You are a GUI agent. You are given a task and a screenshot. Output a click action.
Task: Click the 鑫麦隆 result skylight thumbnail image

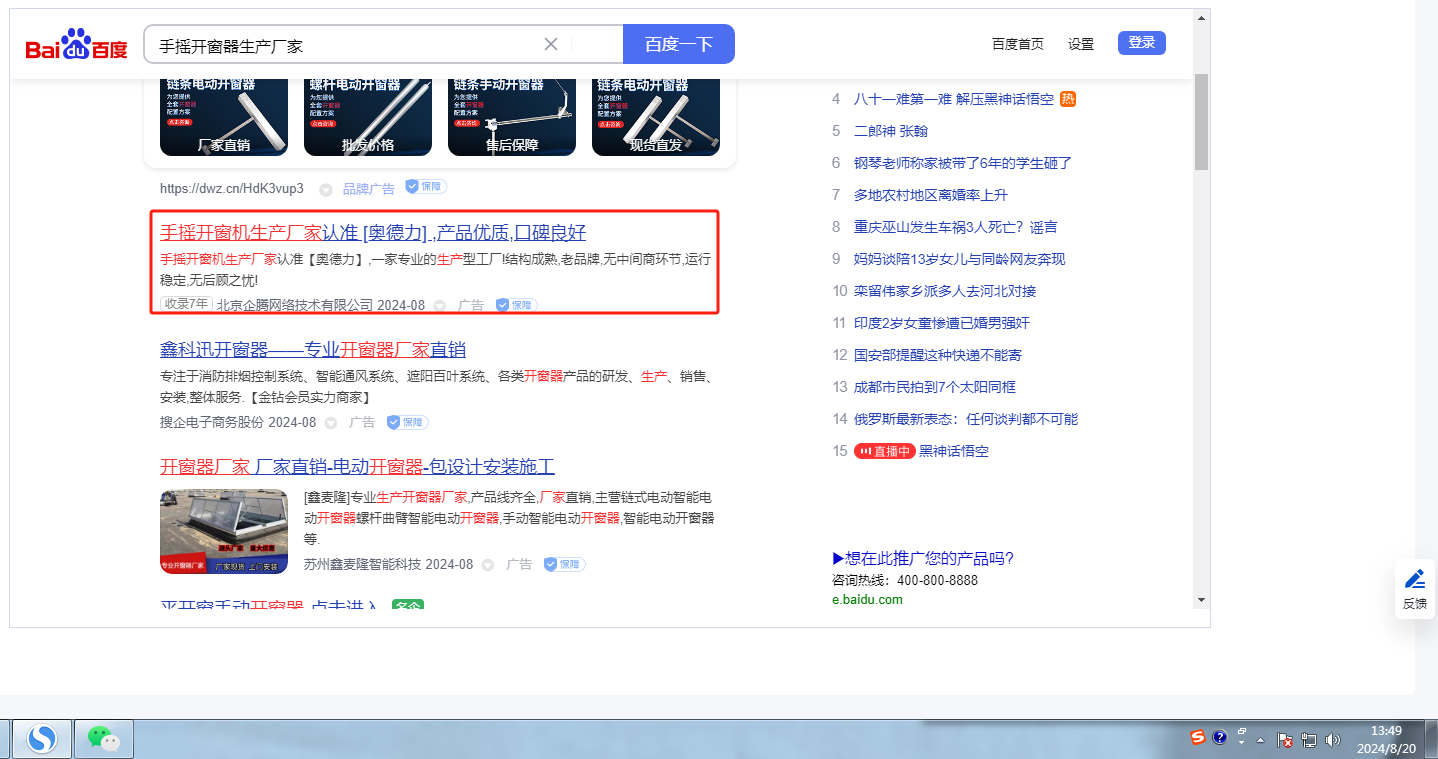point(224,531)
